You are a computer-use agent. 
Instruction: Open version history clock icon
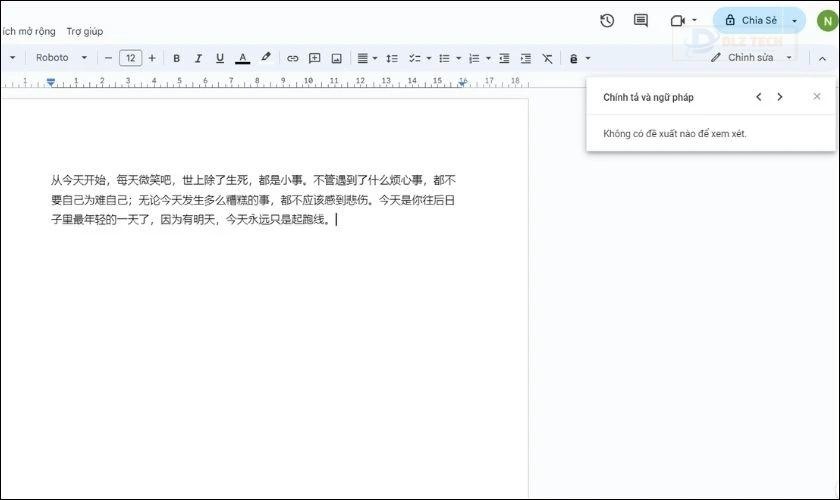(x=607, y=20)
